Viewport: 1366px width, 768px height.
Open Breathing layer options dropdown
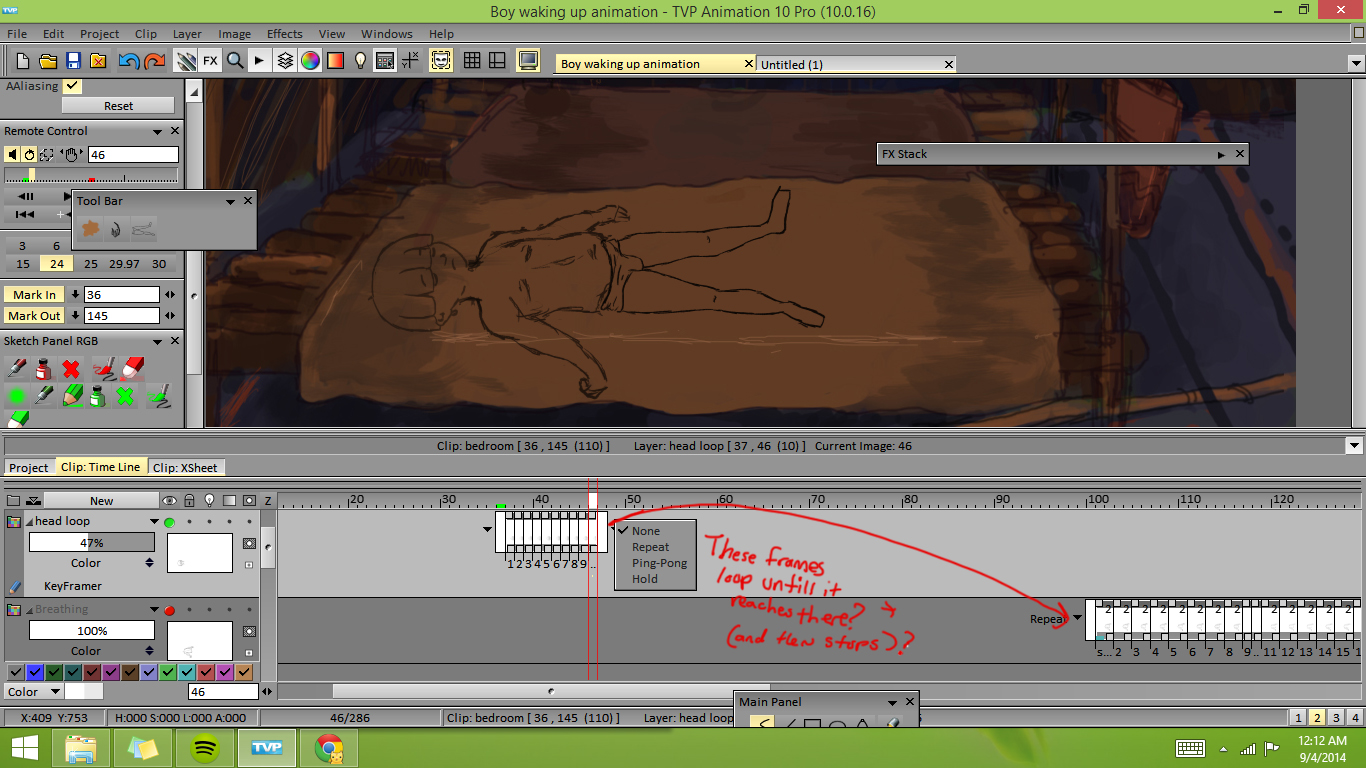[x=154, y=610]
